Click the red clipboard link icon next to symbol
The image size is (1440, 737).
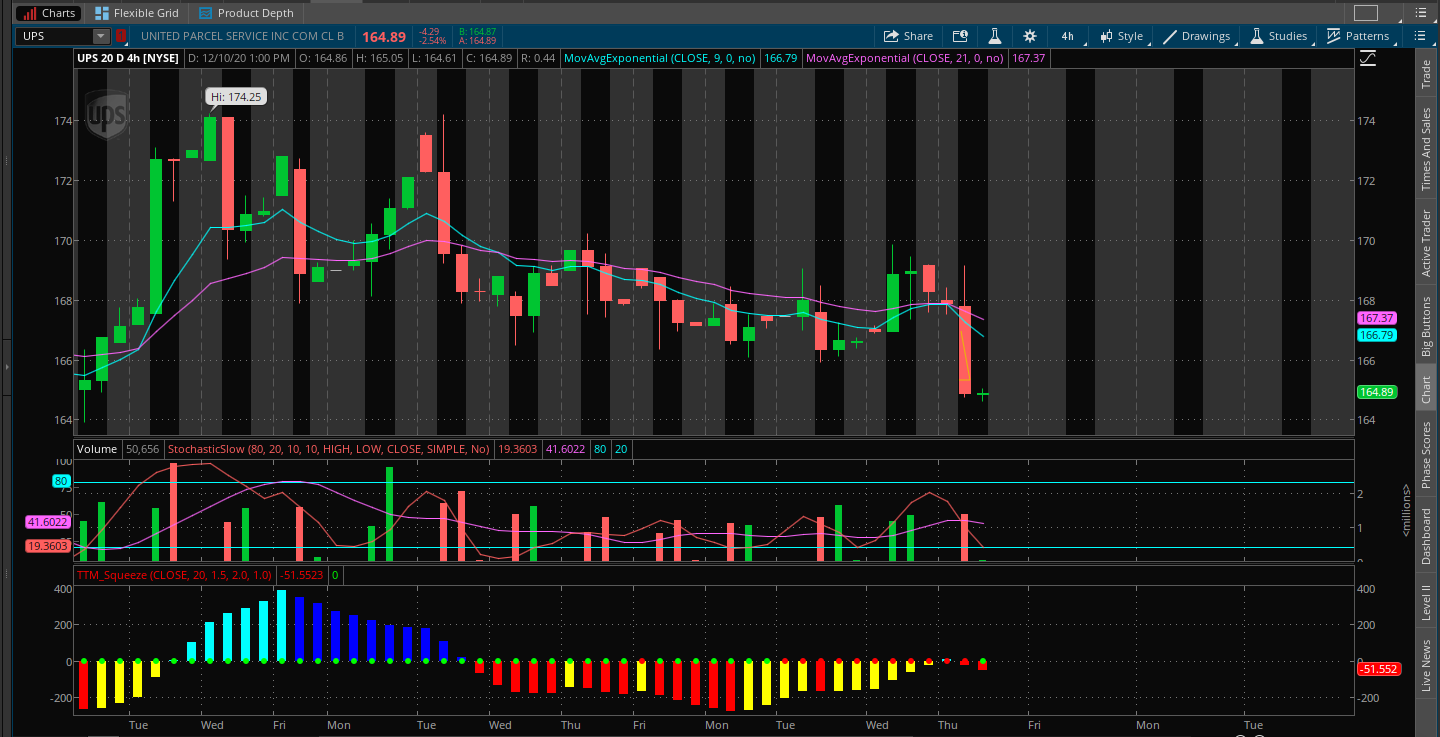[x=121, y=36]
